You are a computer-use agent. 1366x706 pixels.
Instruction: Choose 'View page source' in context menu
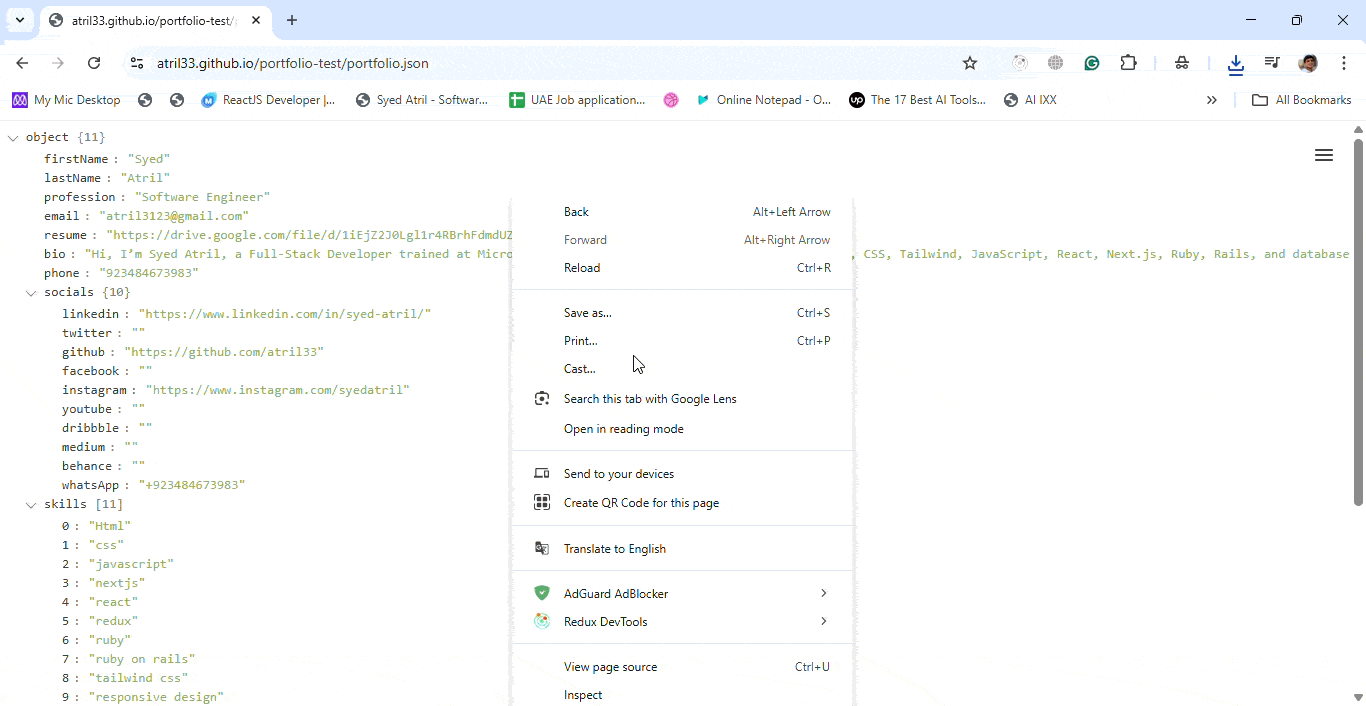pos(610,667)
